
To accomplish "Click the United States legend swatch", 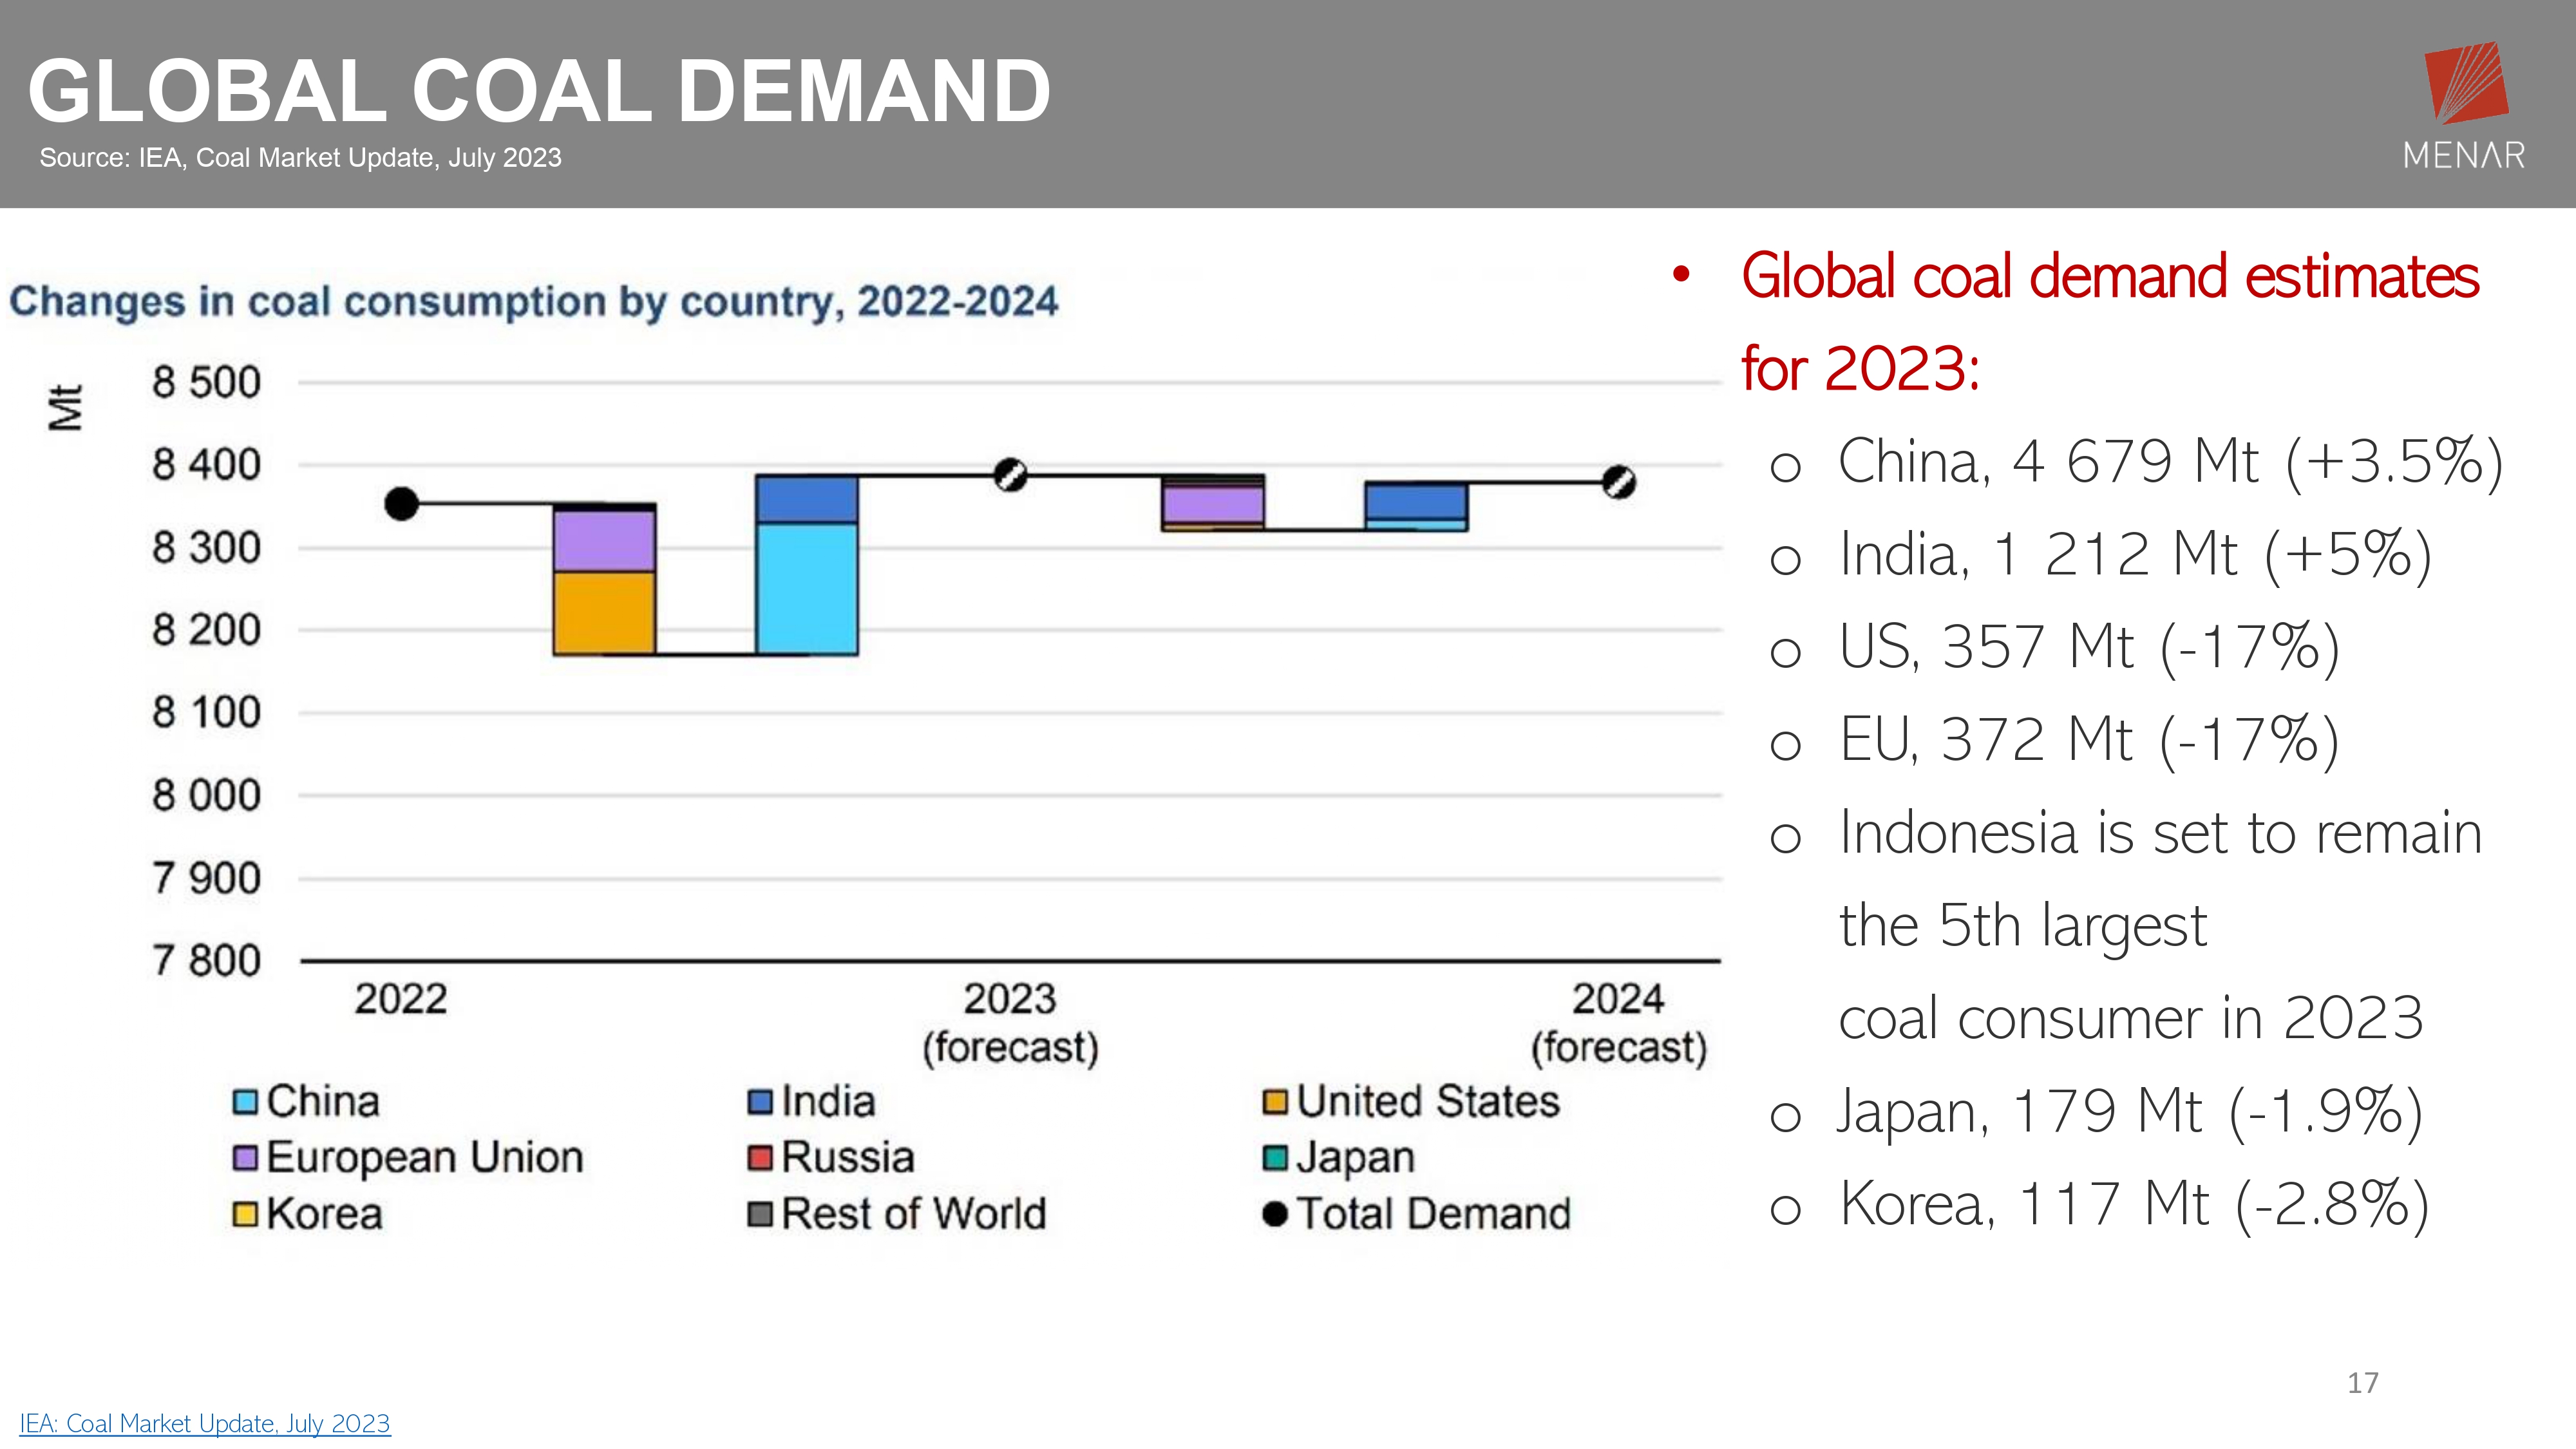I will (1275, 1102).
